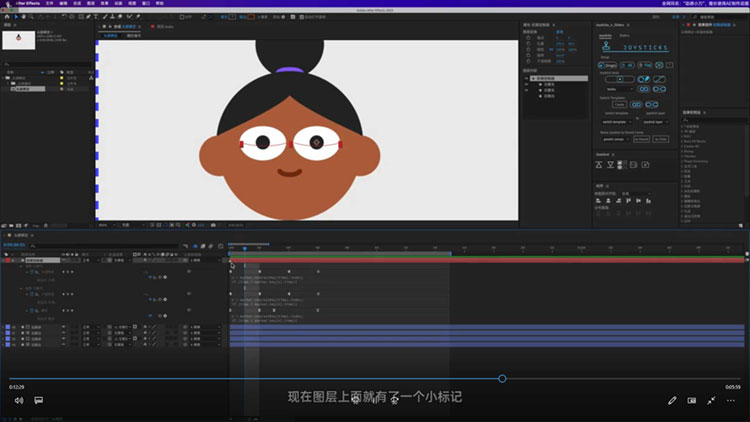Open the second menu bar item (文件)
750x422 pixels.
point(50,4)
